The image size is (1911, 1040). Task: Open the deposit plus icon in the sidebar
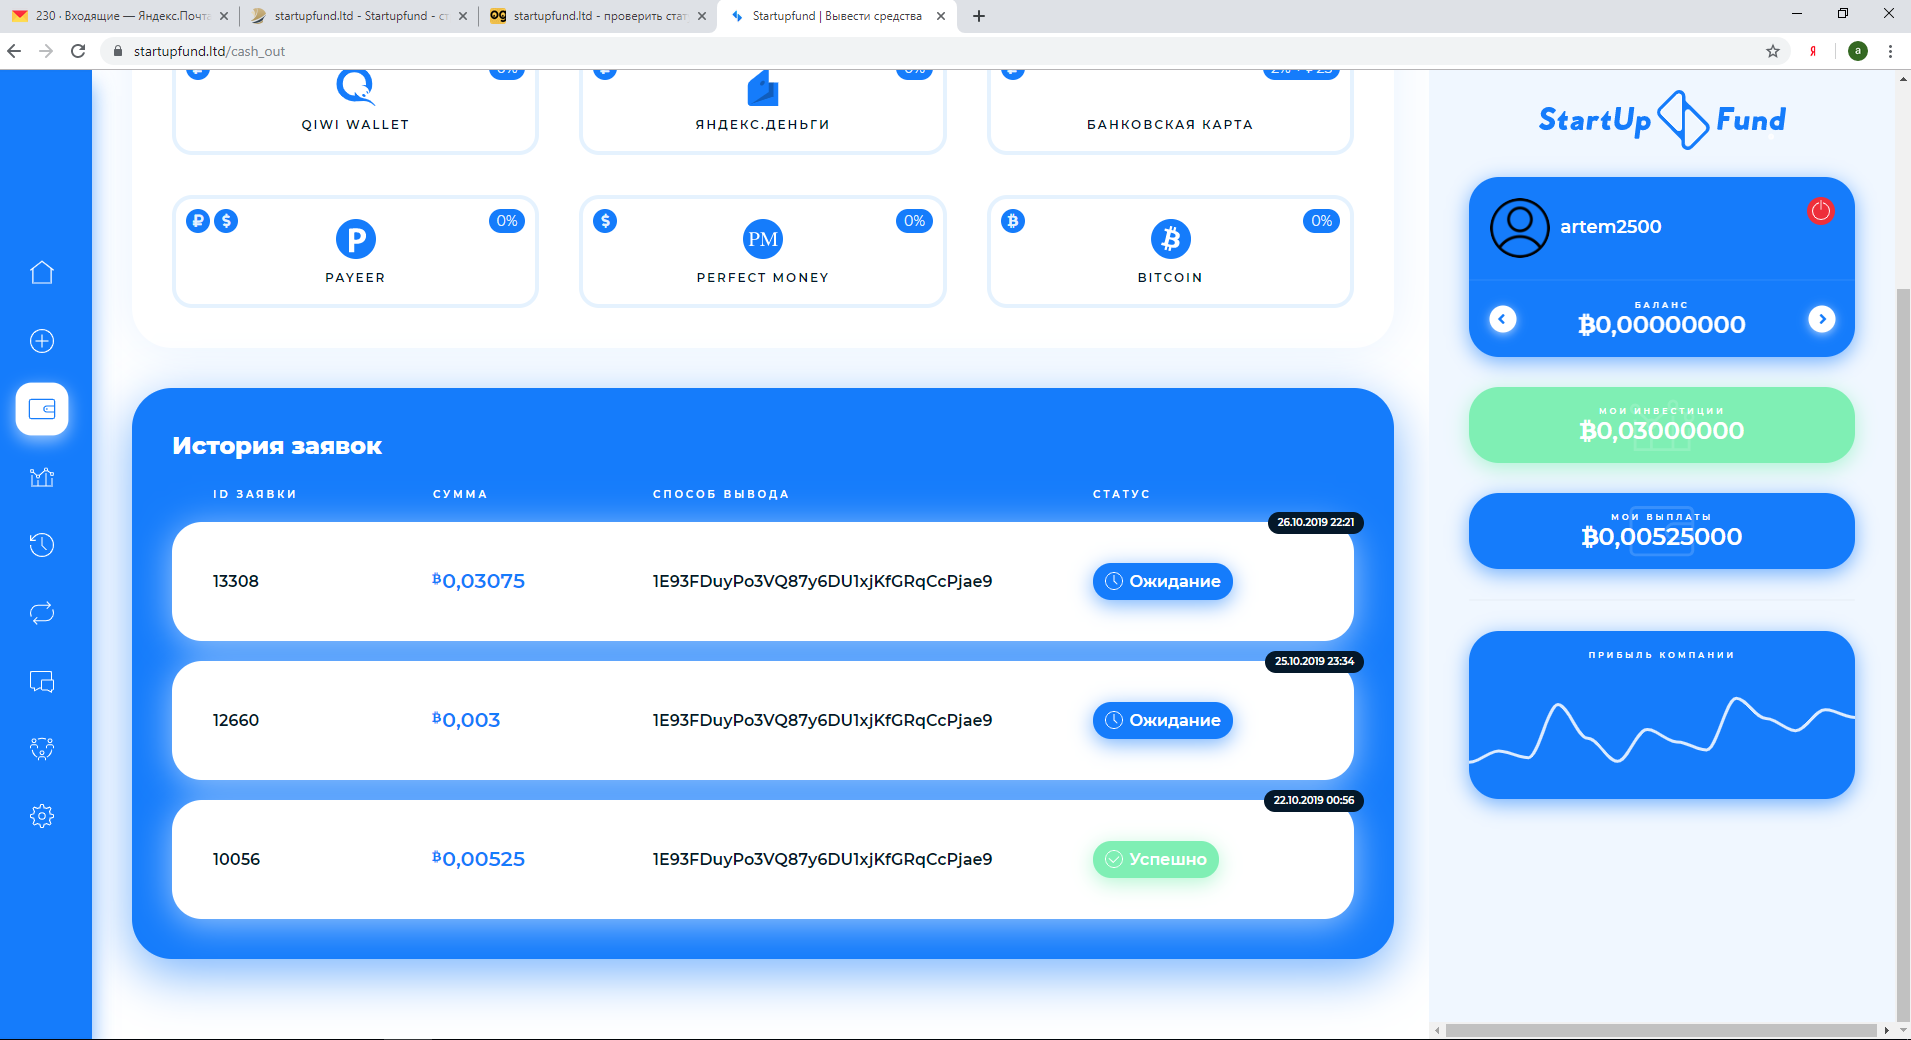click(x=42, y=341)
